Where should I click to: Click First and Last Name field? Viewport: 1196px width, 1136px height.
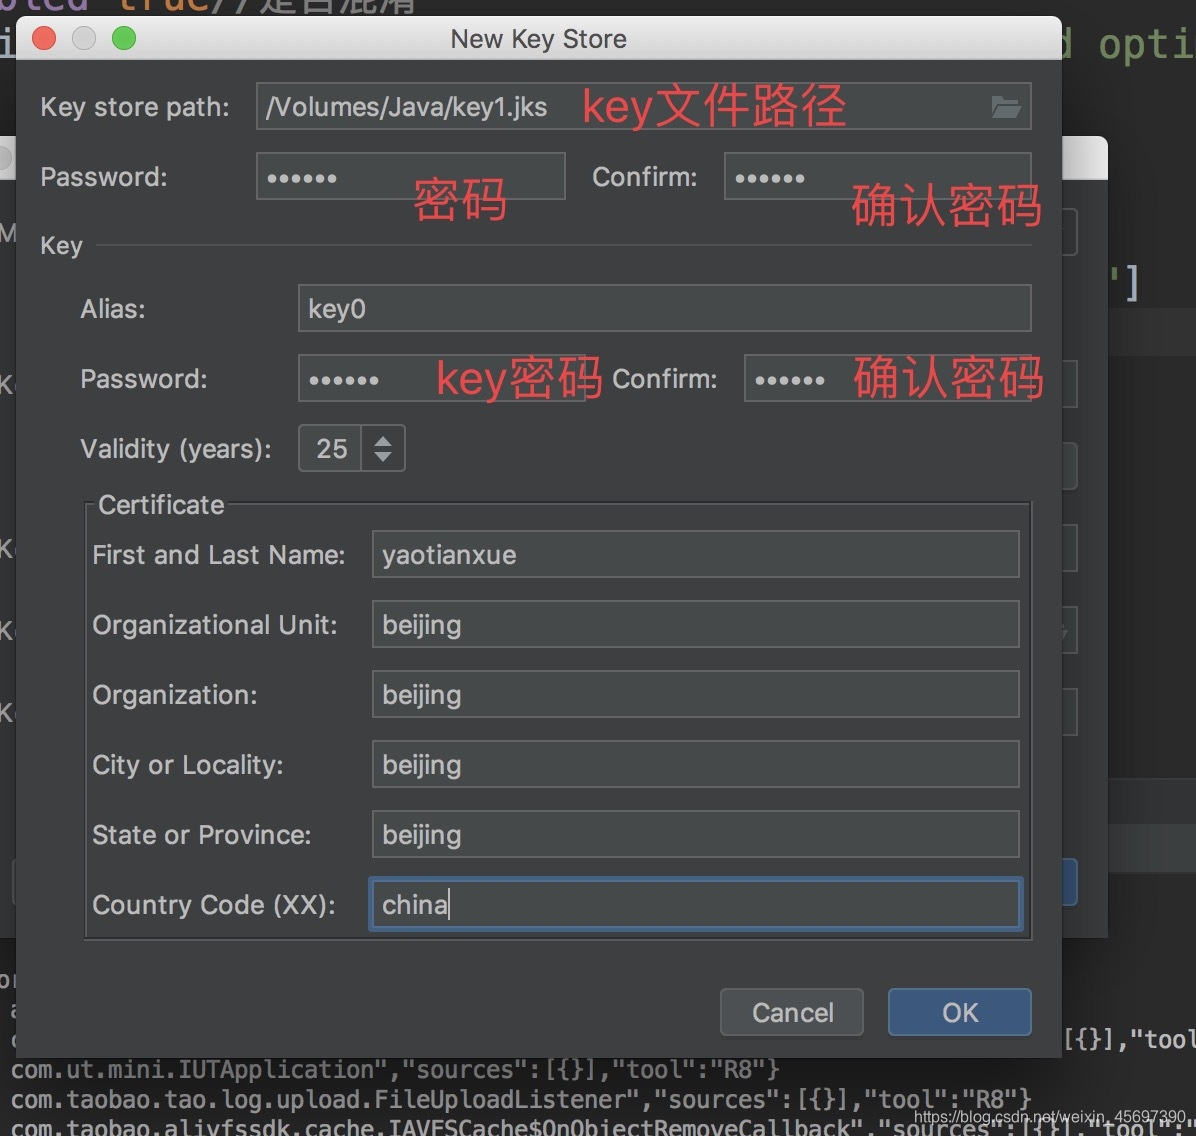point(696,555)
